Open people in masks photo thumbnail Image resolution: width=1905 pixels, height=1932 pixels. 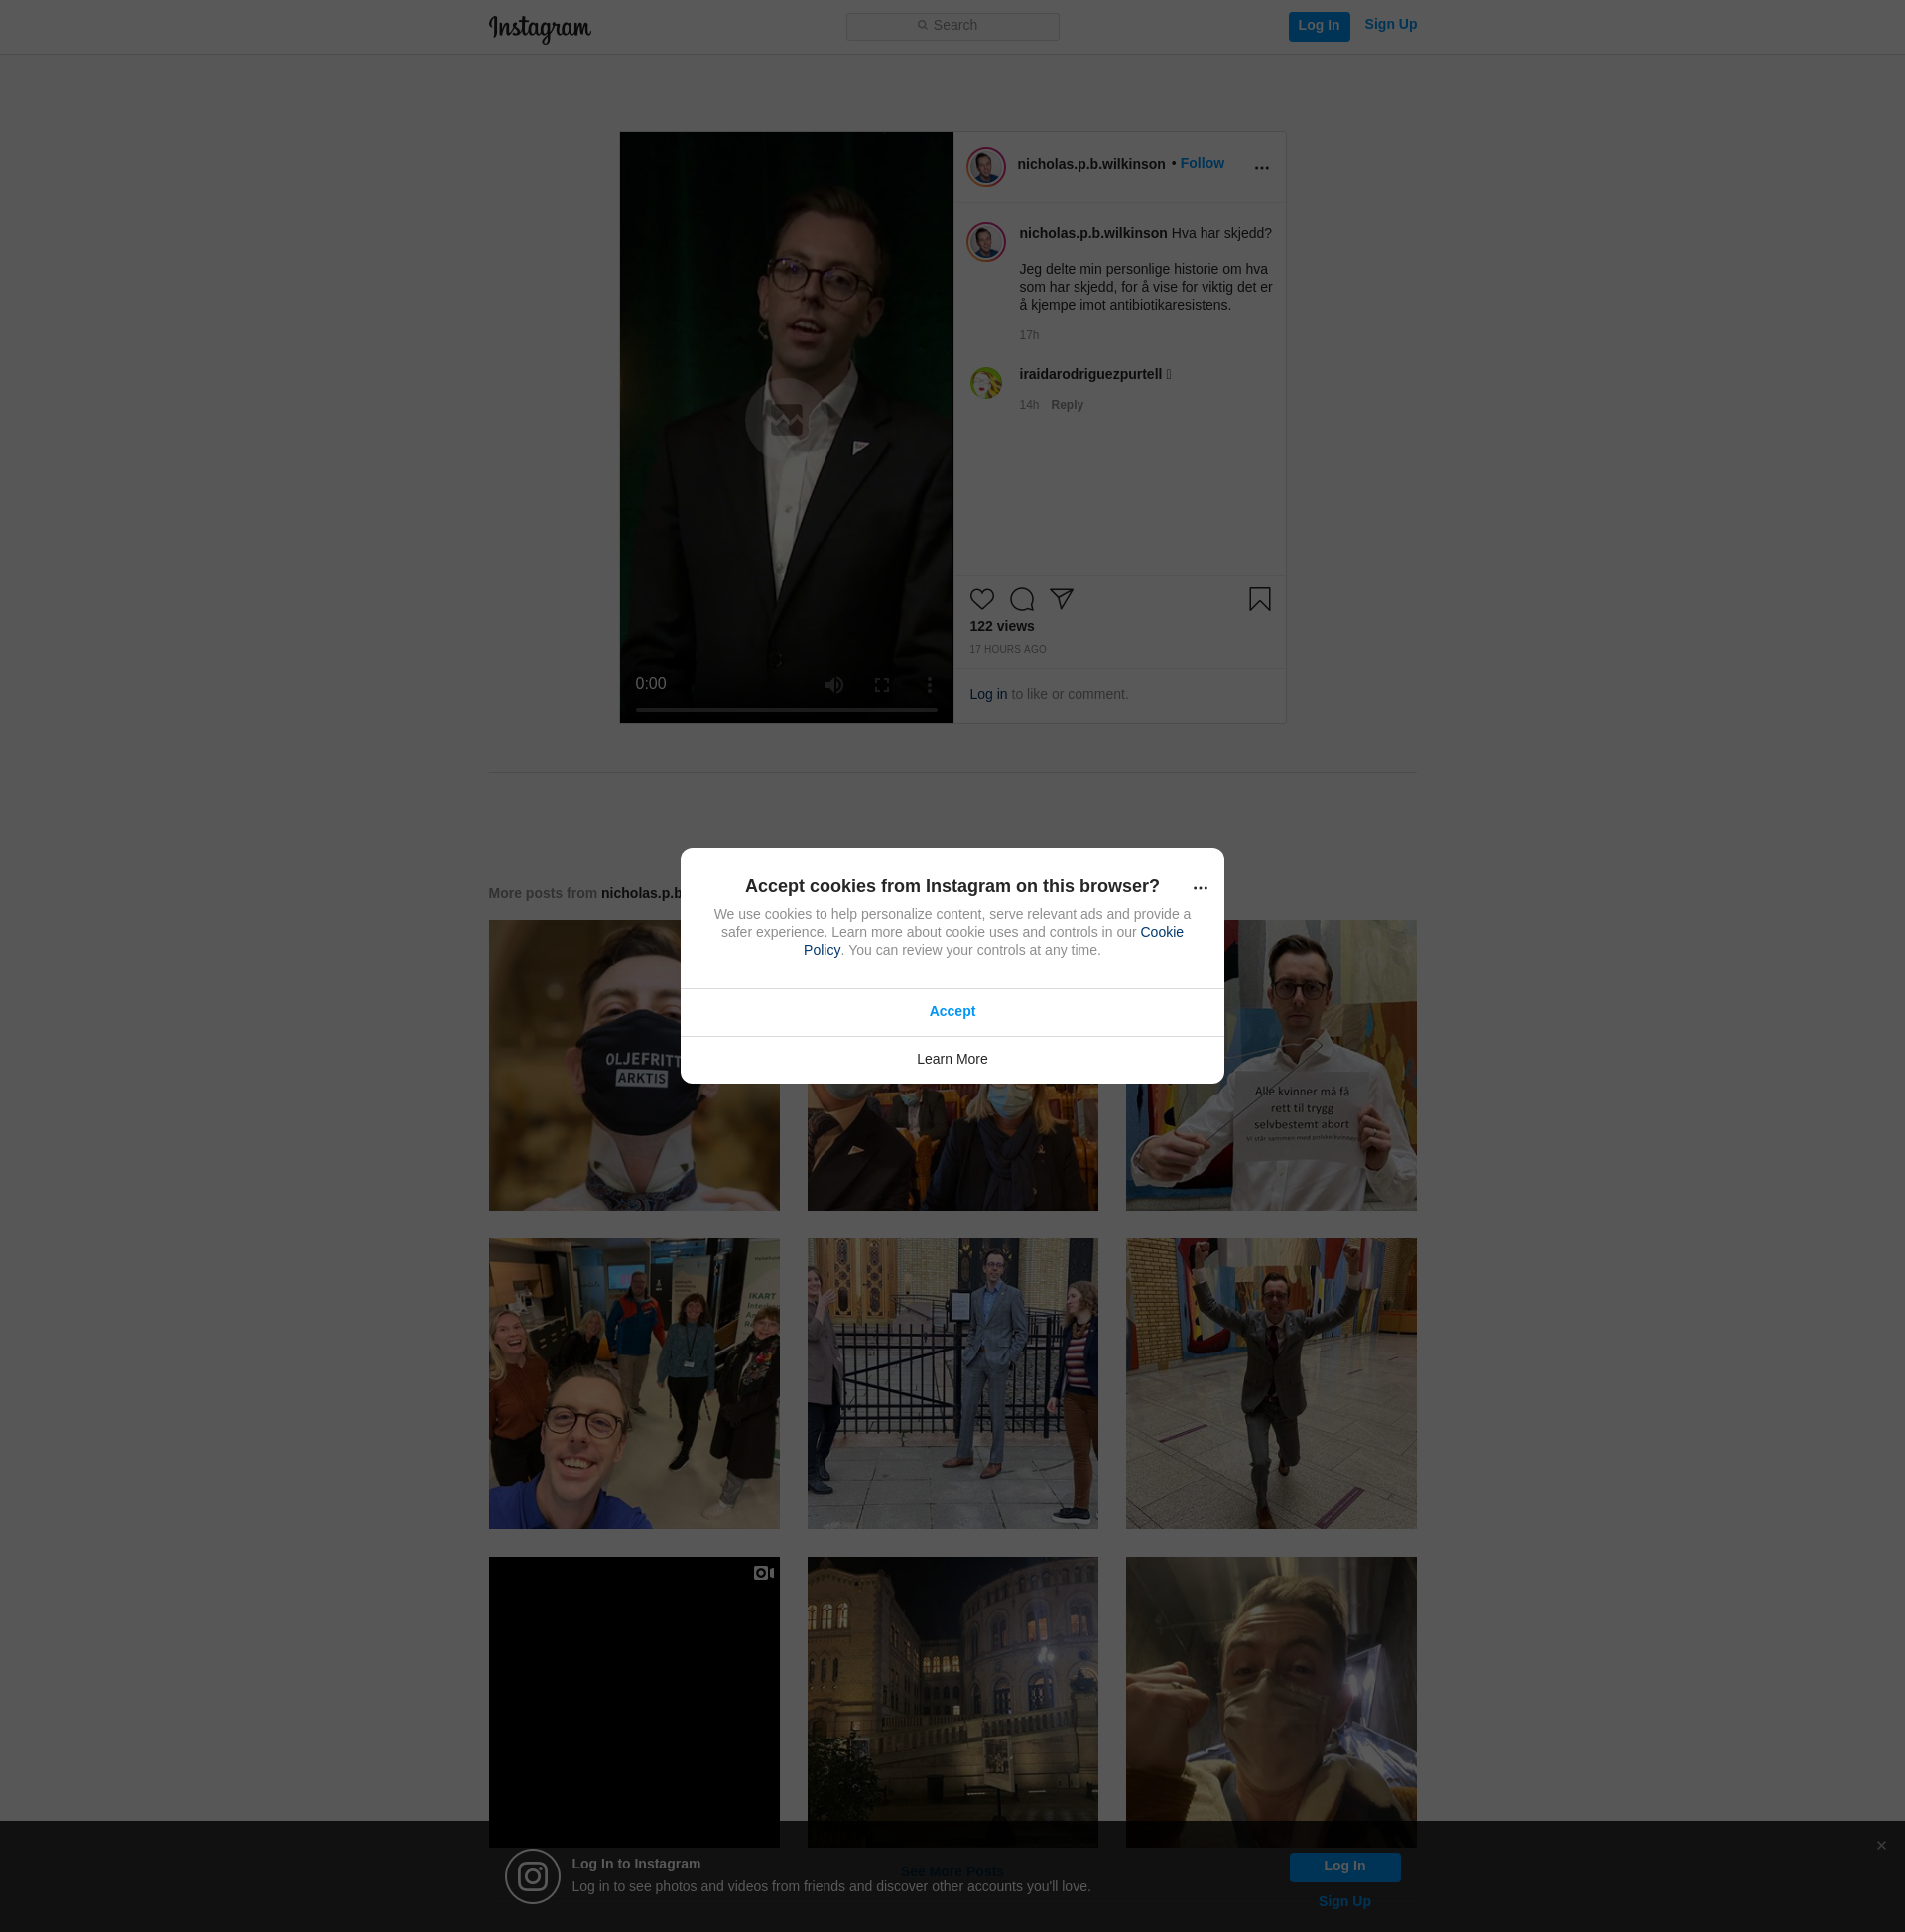tap(952, 1147)
